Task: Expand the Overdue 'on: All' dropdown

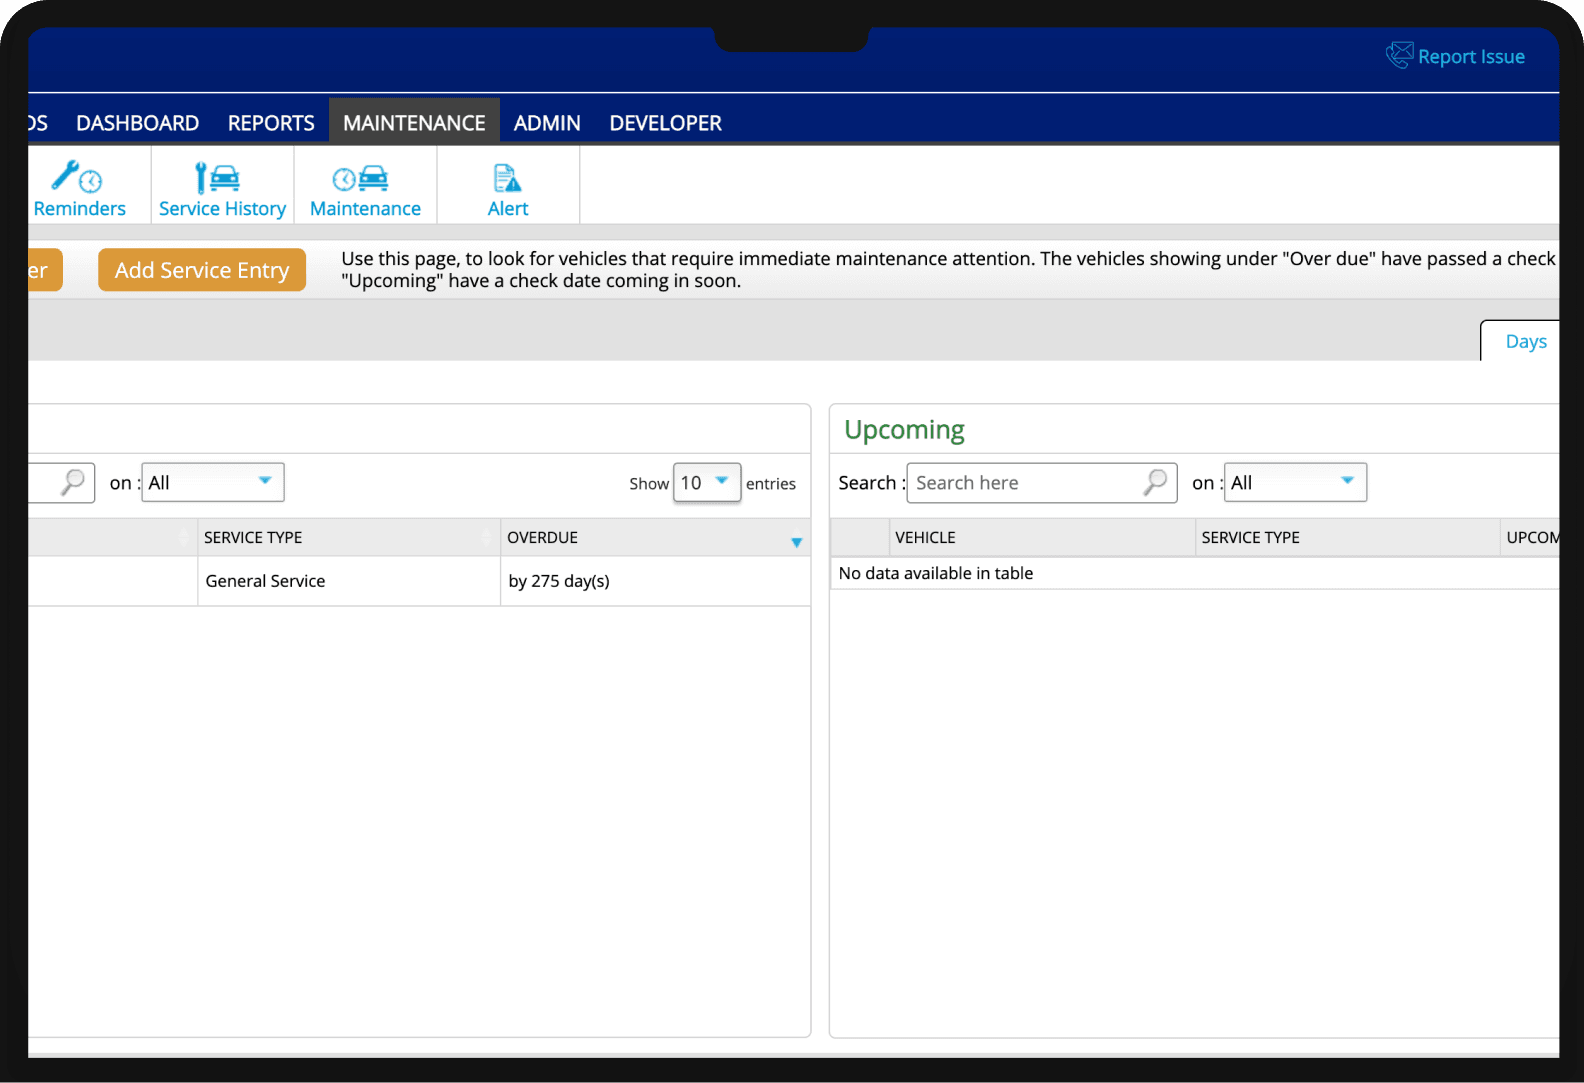Action: coord(212,482)
